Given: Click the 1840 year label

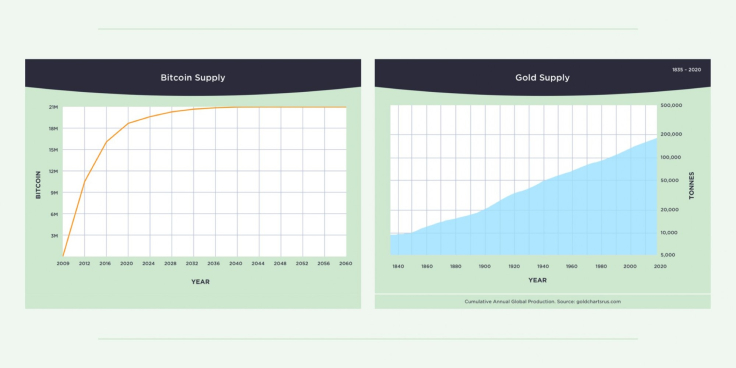Looking at the screenshot, I should (398, 267).
